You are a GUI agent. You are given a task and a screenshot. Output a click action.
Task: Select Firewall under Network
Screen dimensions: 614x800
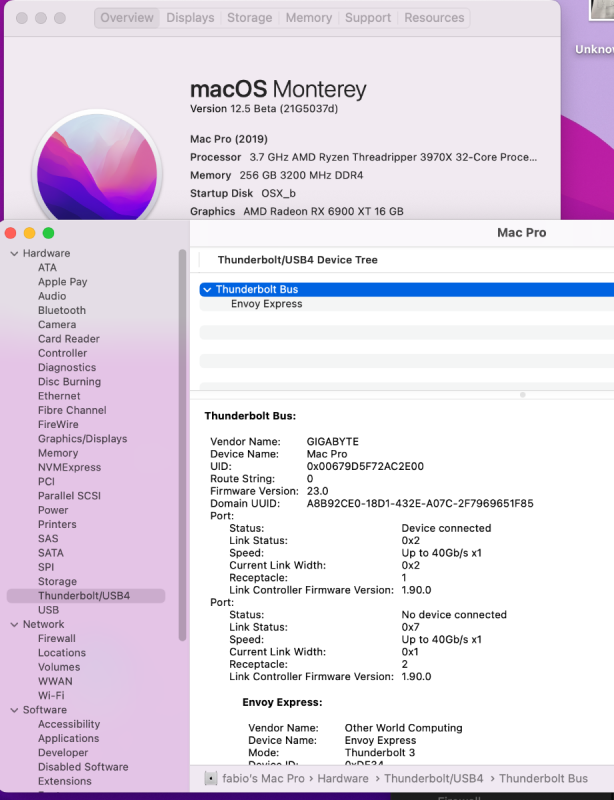point(57,639)
